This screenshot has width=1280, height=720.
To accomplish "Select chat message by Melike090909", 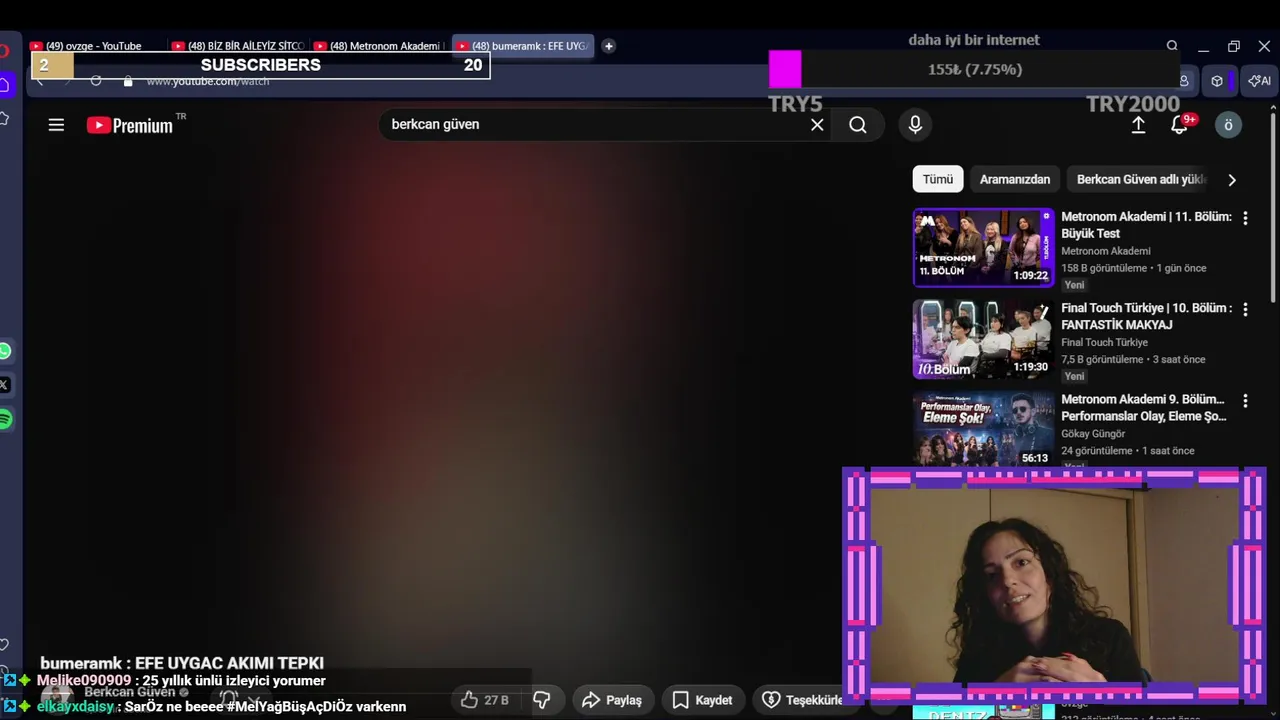I will pos(181,681).
